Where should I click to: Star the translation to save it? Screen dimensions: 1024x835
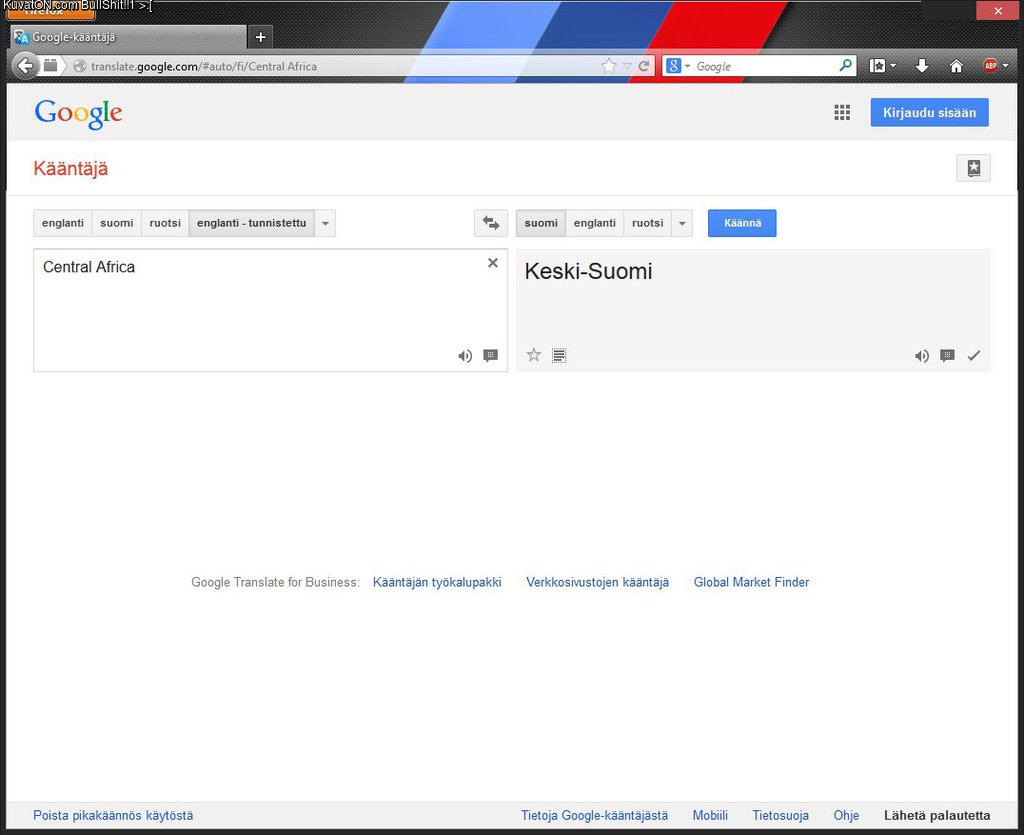534,355
